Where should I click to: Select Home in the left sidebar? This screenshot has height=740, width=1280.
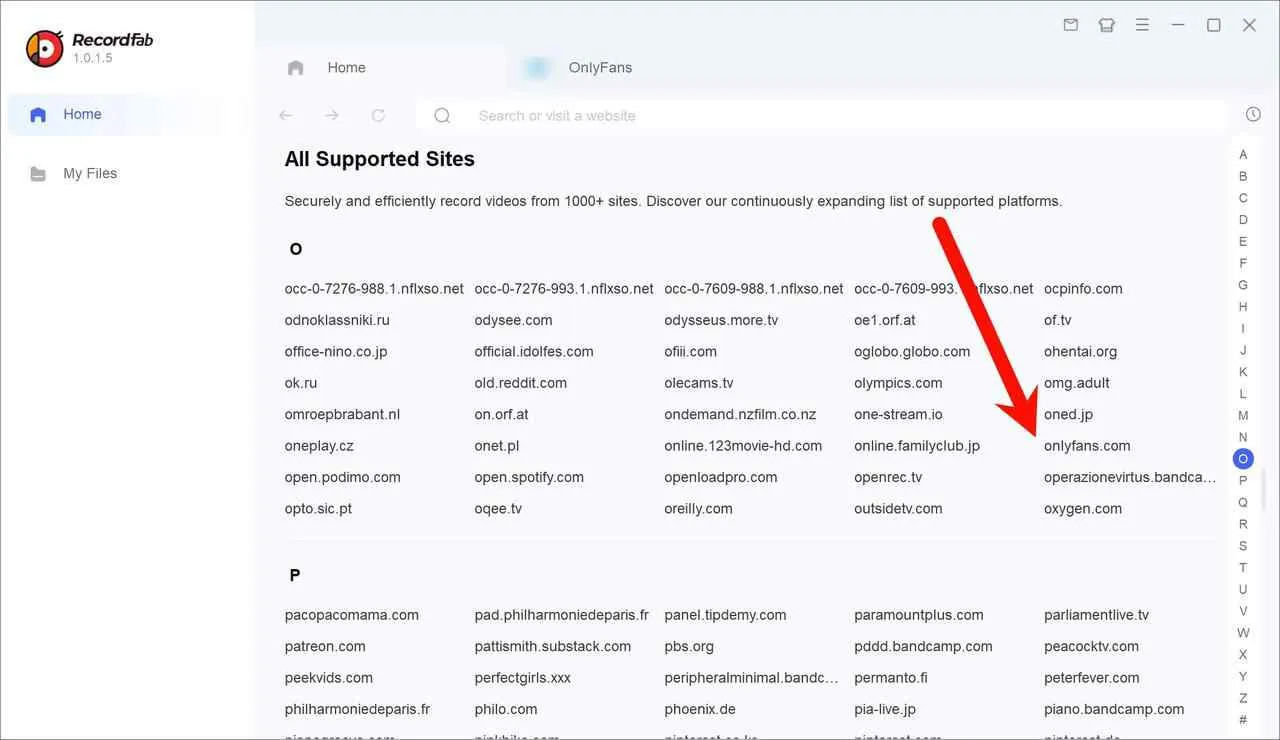[x=82, y=113]
